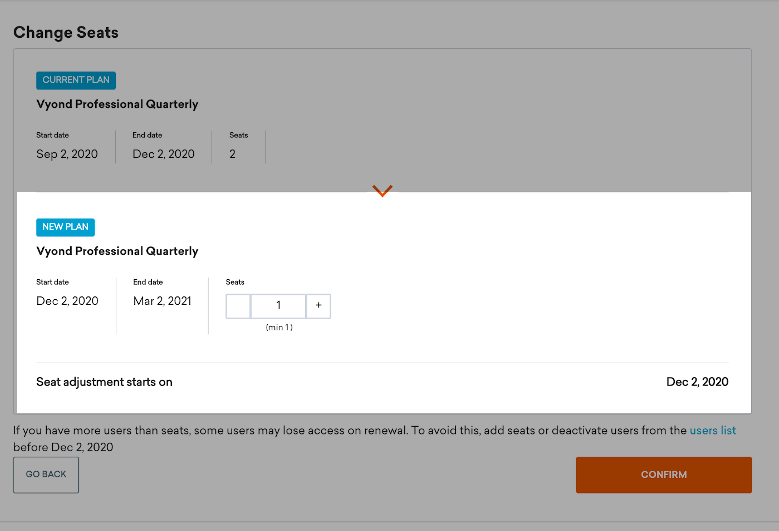Image resolution: width=779 pixels, height=531 pixels.
Task: Click the new plan end date Mar 2, 2021
Action: point(162,301)
